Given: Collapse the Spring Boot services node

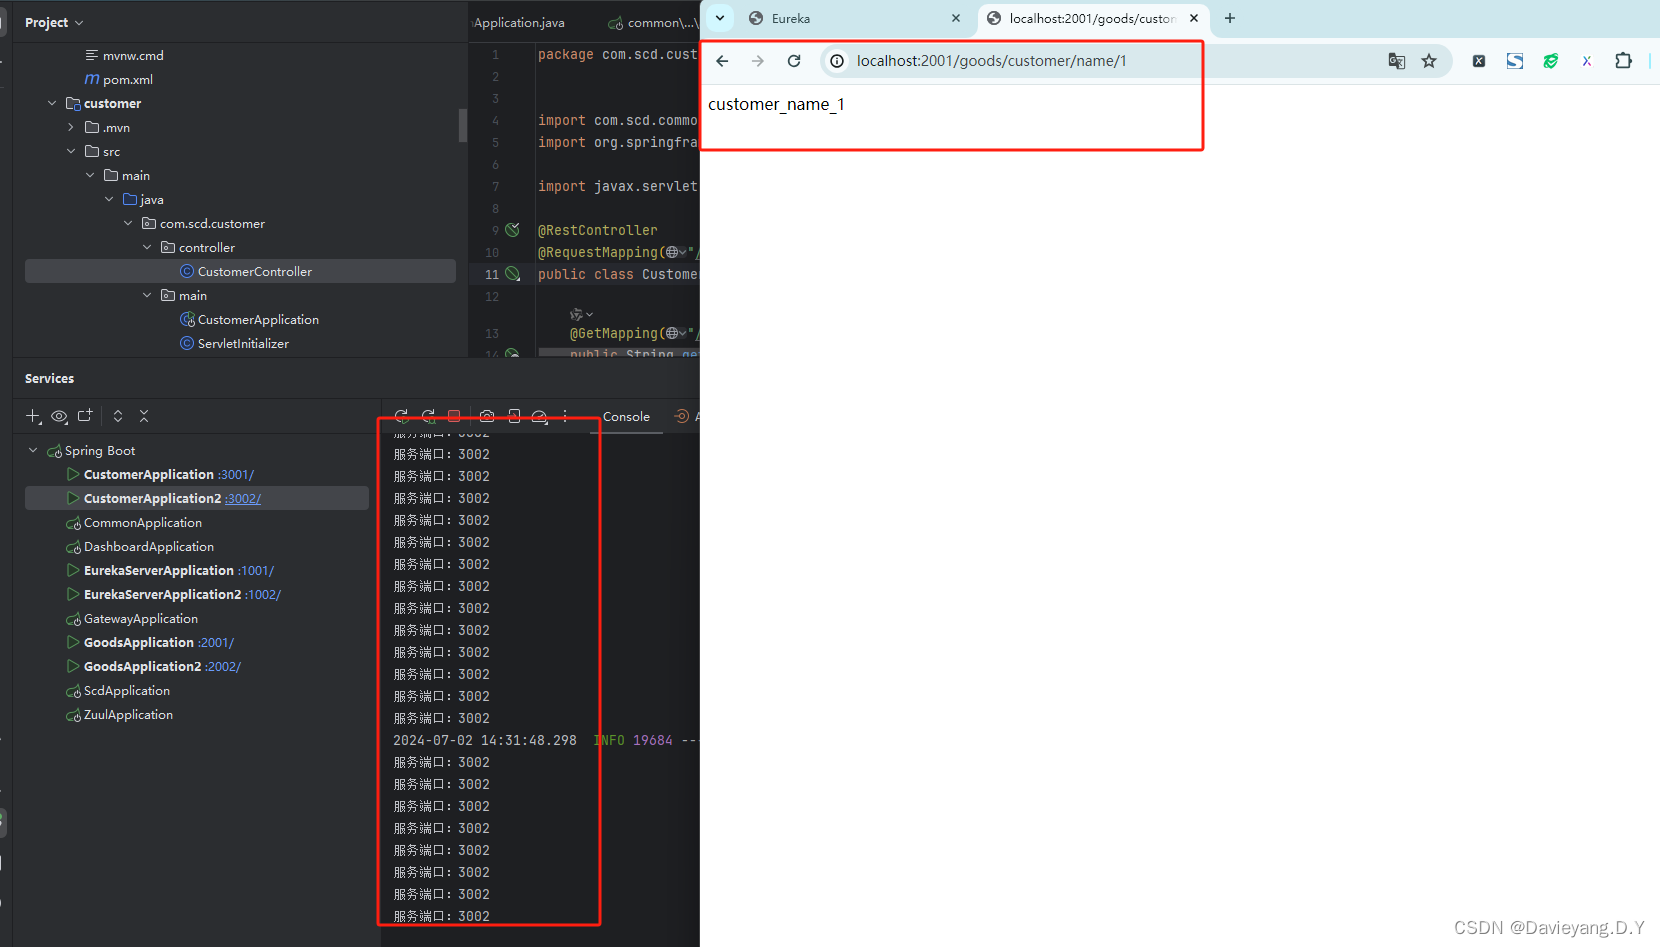Looking at the screenshot, I should (x=33, y=450).
